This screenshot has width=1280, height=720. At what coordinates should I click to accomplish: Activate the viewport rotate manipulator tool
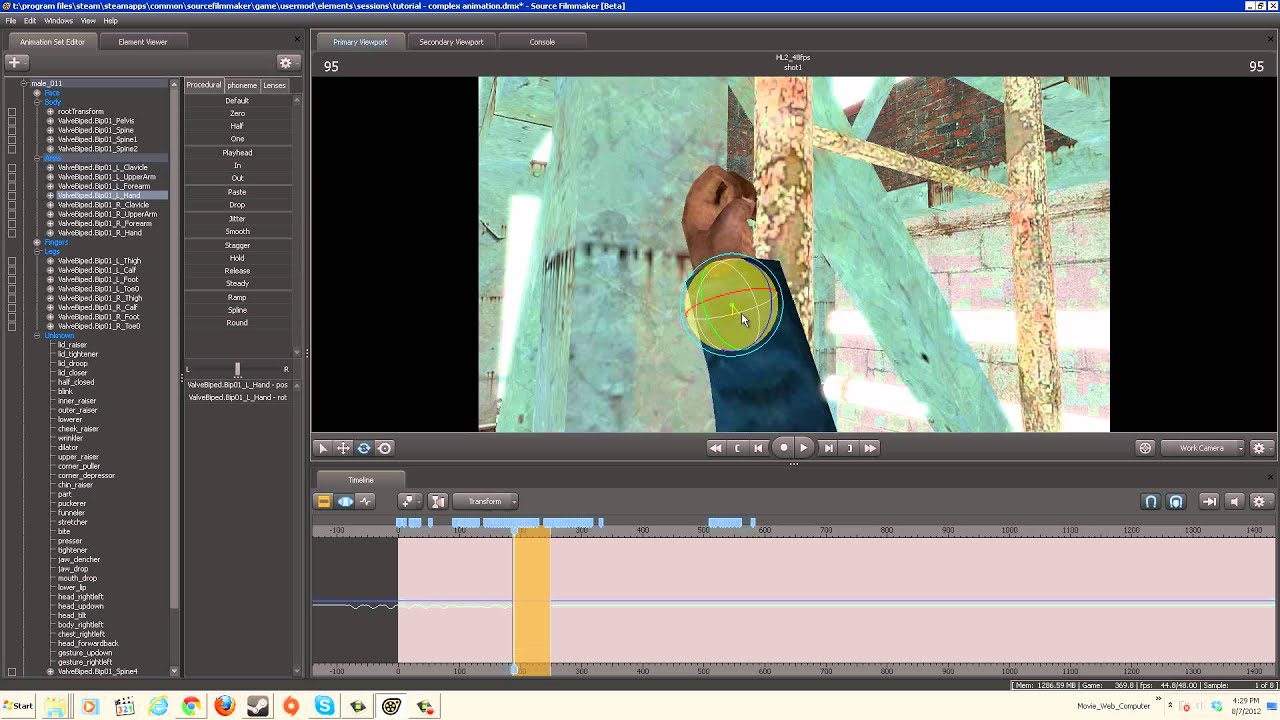tap(364, 448)
